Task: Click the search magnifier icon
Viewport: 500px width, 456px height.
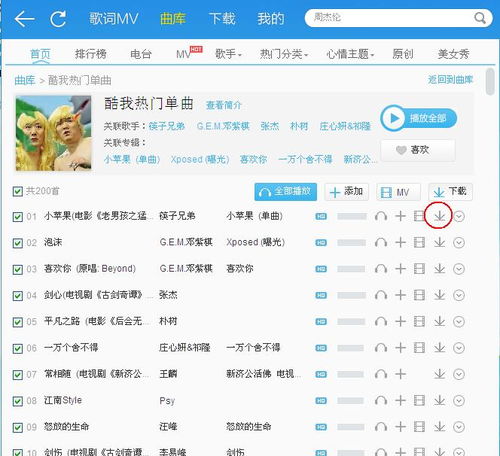Action: point(480,18)
